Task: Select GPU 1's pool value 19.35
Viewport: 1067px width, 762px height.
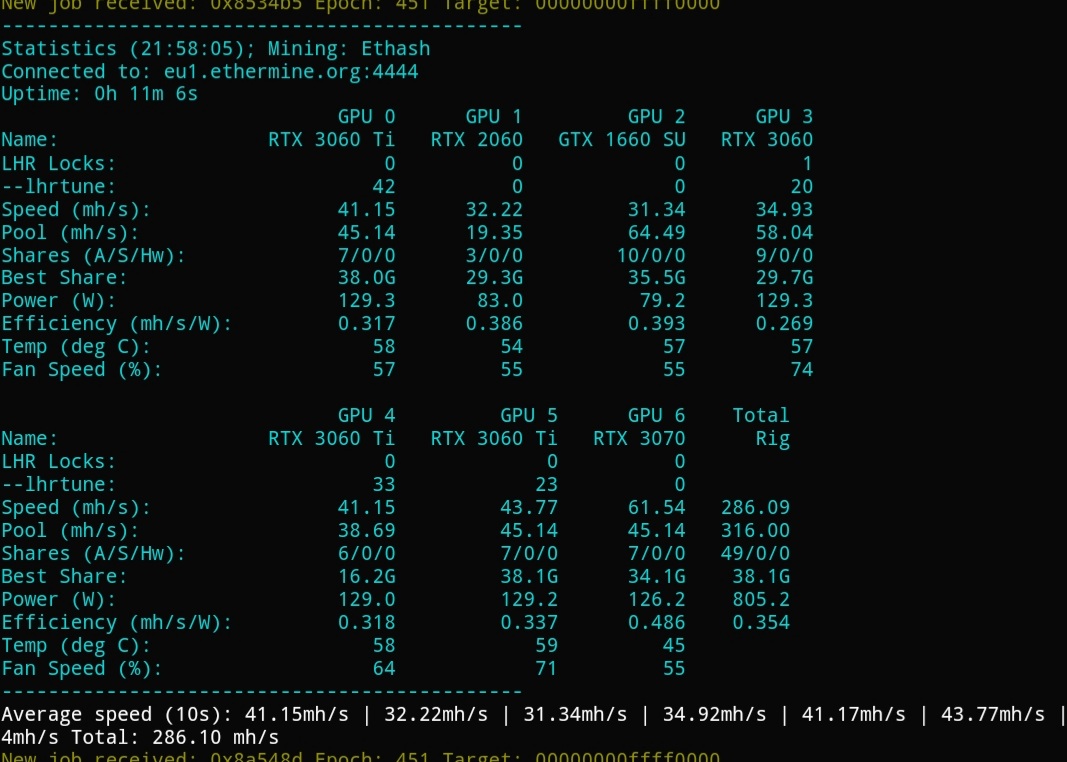Action: (x=494, y=233)
